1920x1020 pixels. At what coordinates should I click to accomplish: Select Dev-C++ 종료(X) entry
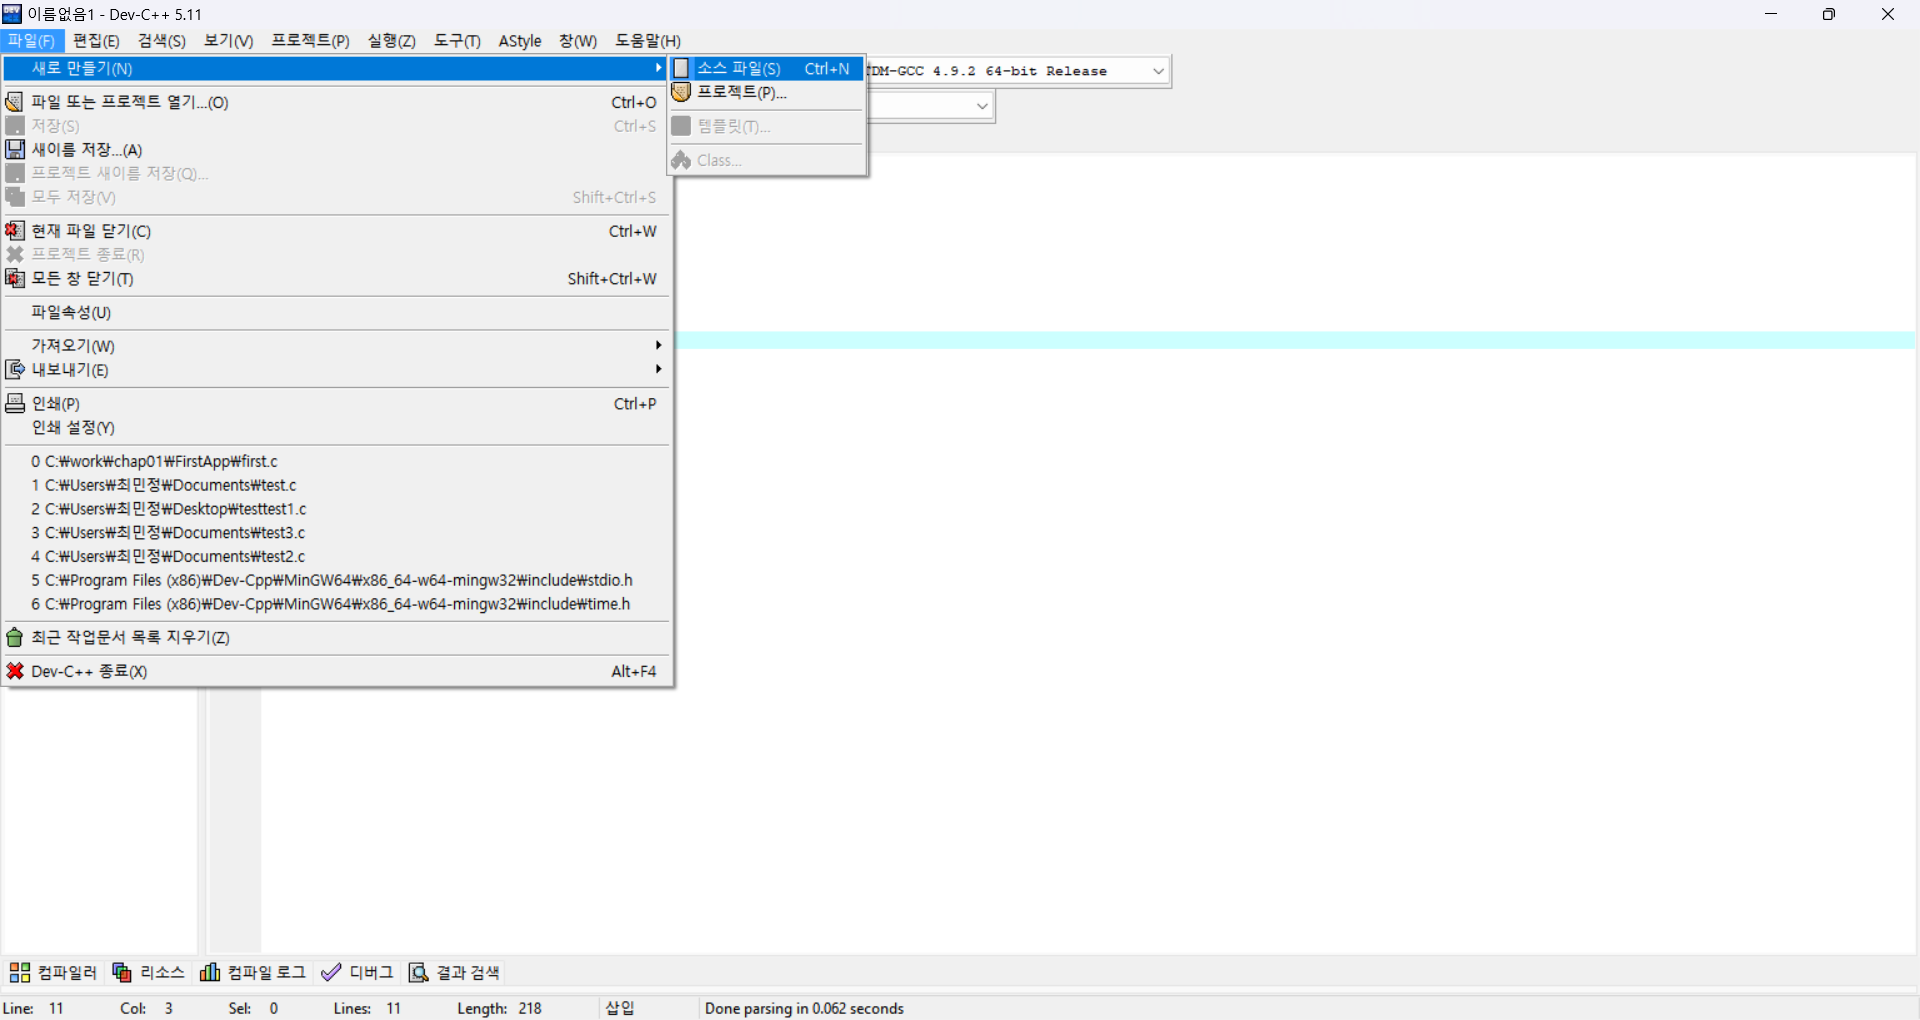pyautogui.click(x=335, y=671)
